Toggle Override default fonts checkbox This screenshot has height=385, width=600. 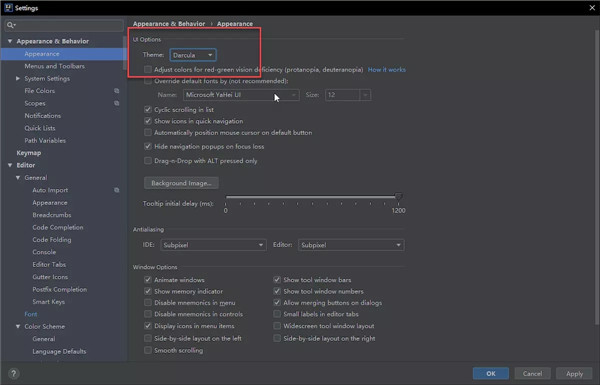point(148,81)
